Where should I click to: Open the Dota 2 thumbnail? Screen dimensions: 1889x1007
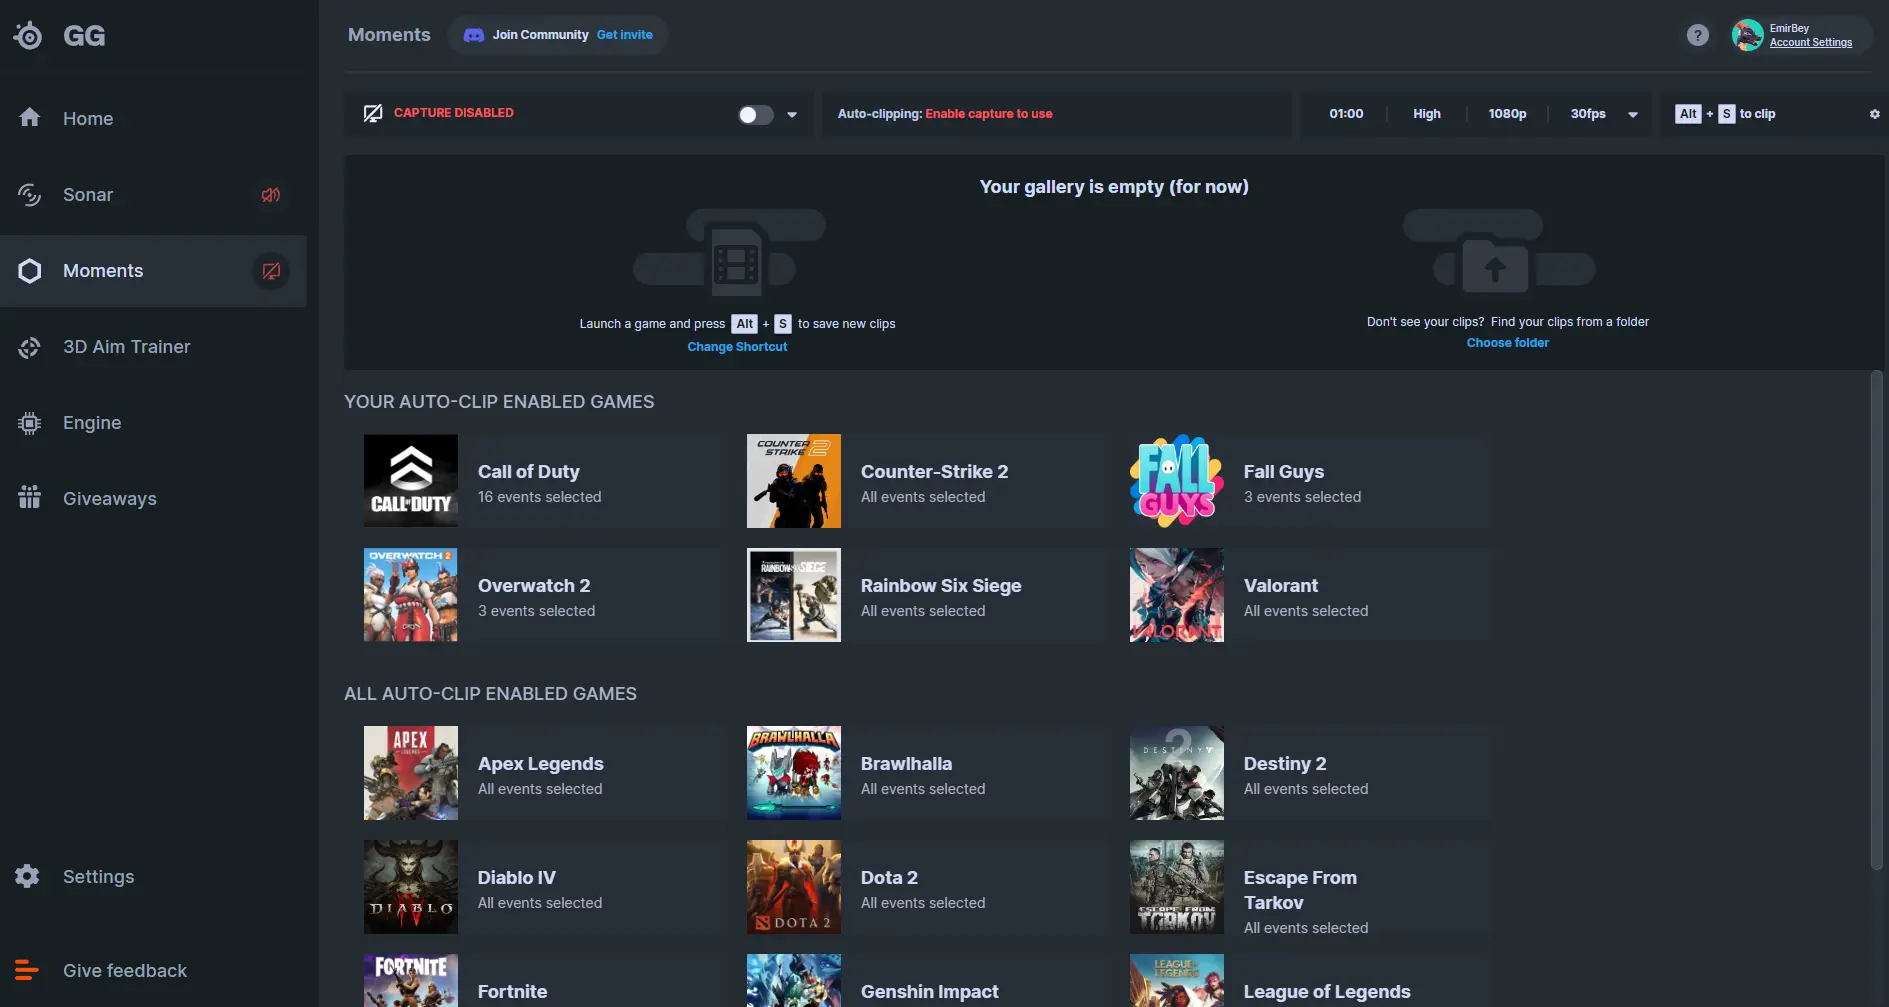pyautogui.click(x=794, y=887)
